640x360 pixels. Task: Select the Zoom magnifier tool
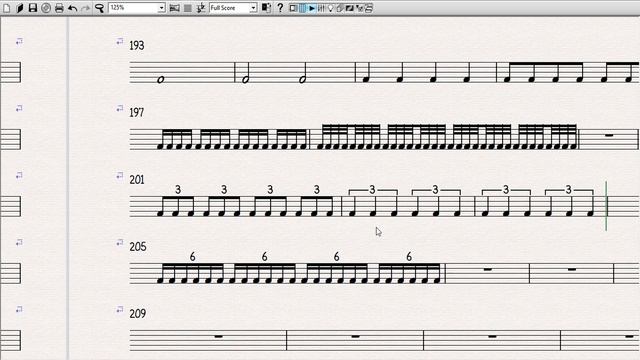point(99,8)
